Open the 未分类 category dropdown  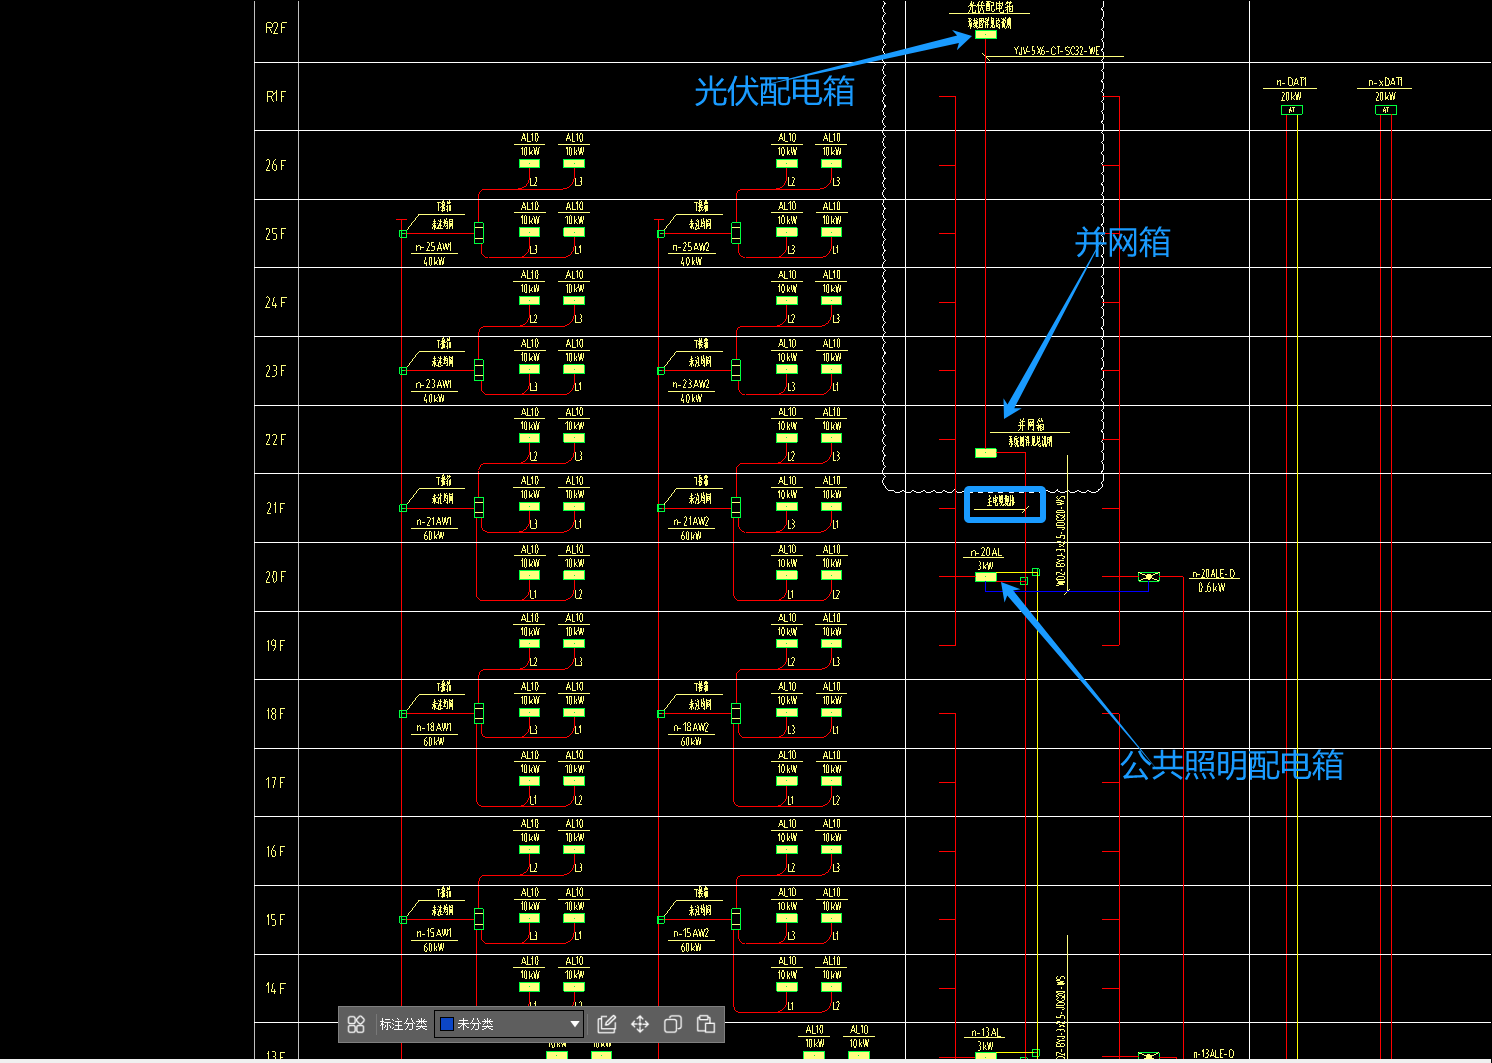click(x=509, y=1024)
